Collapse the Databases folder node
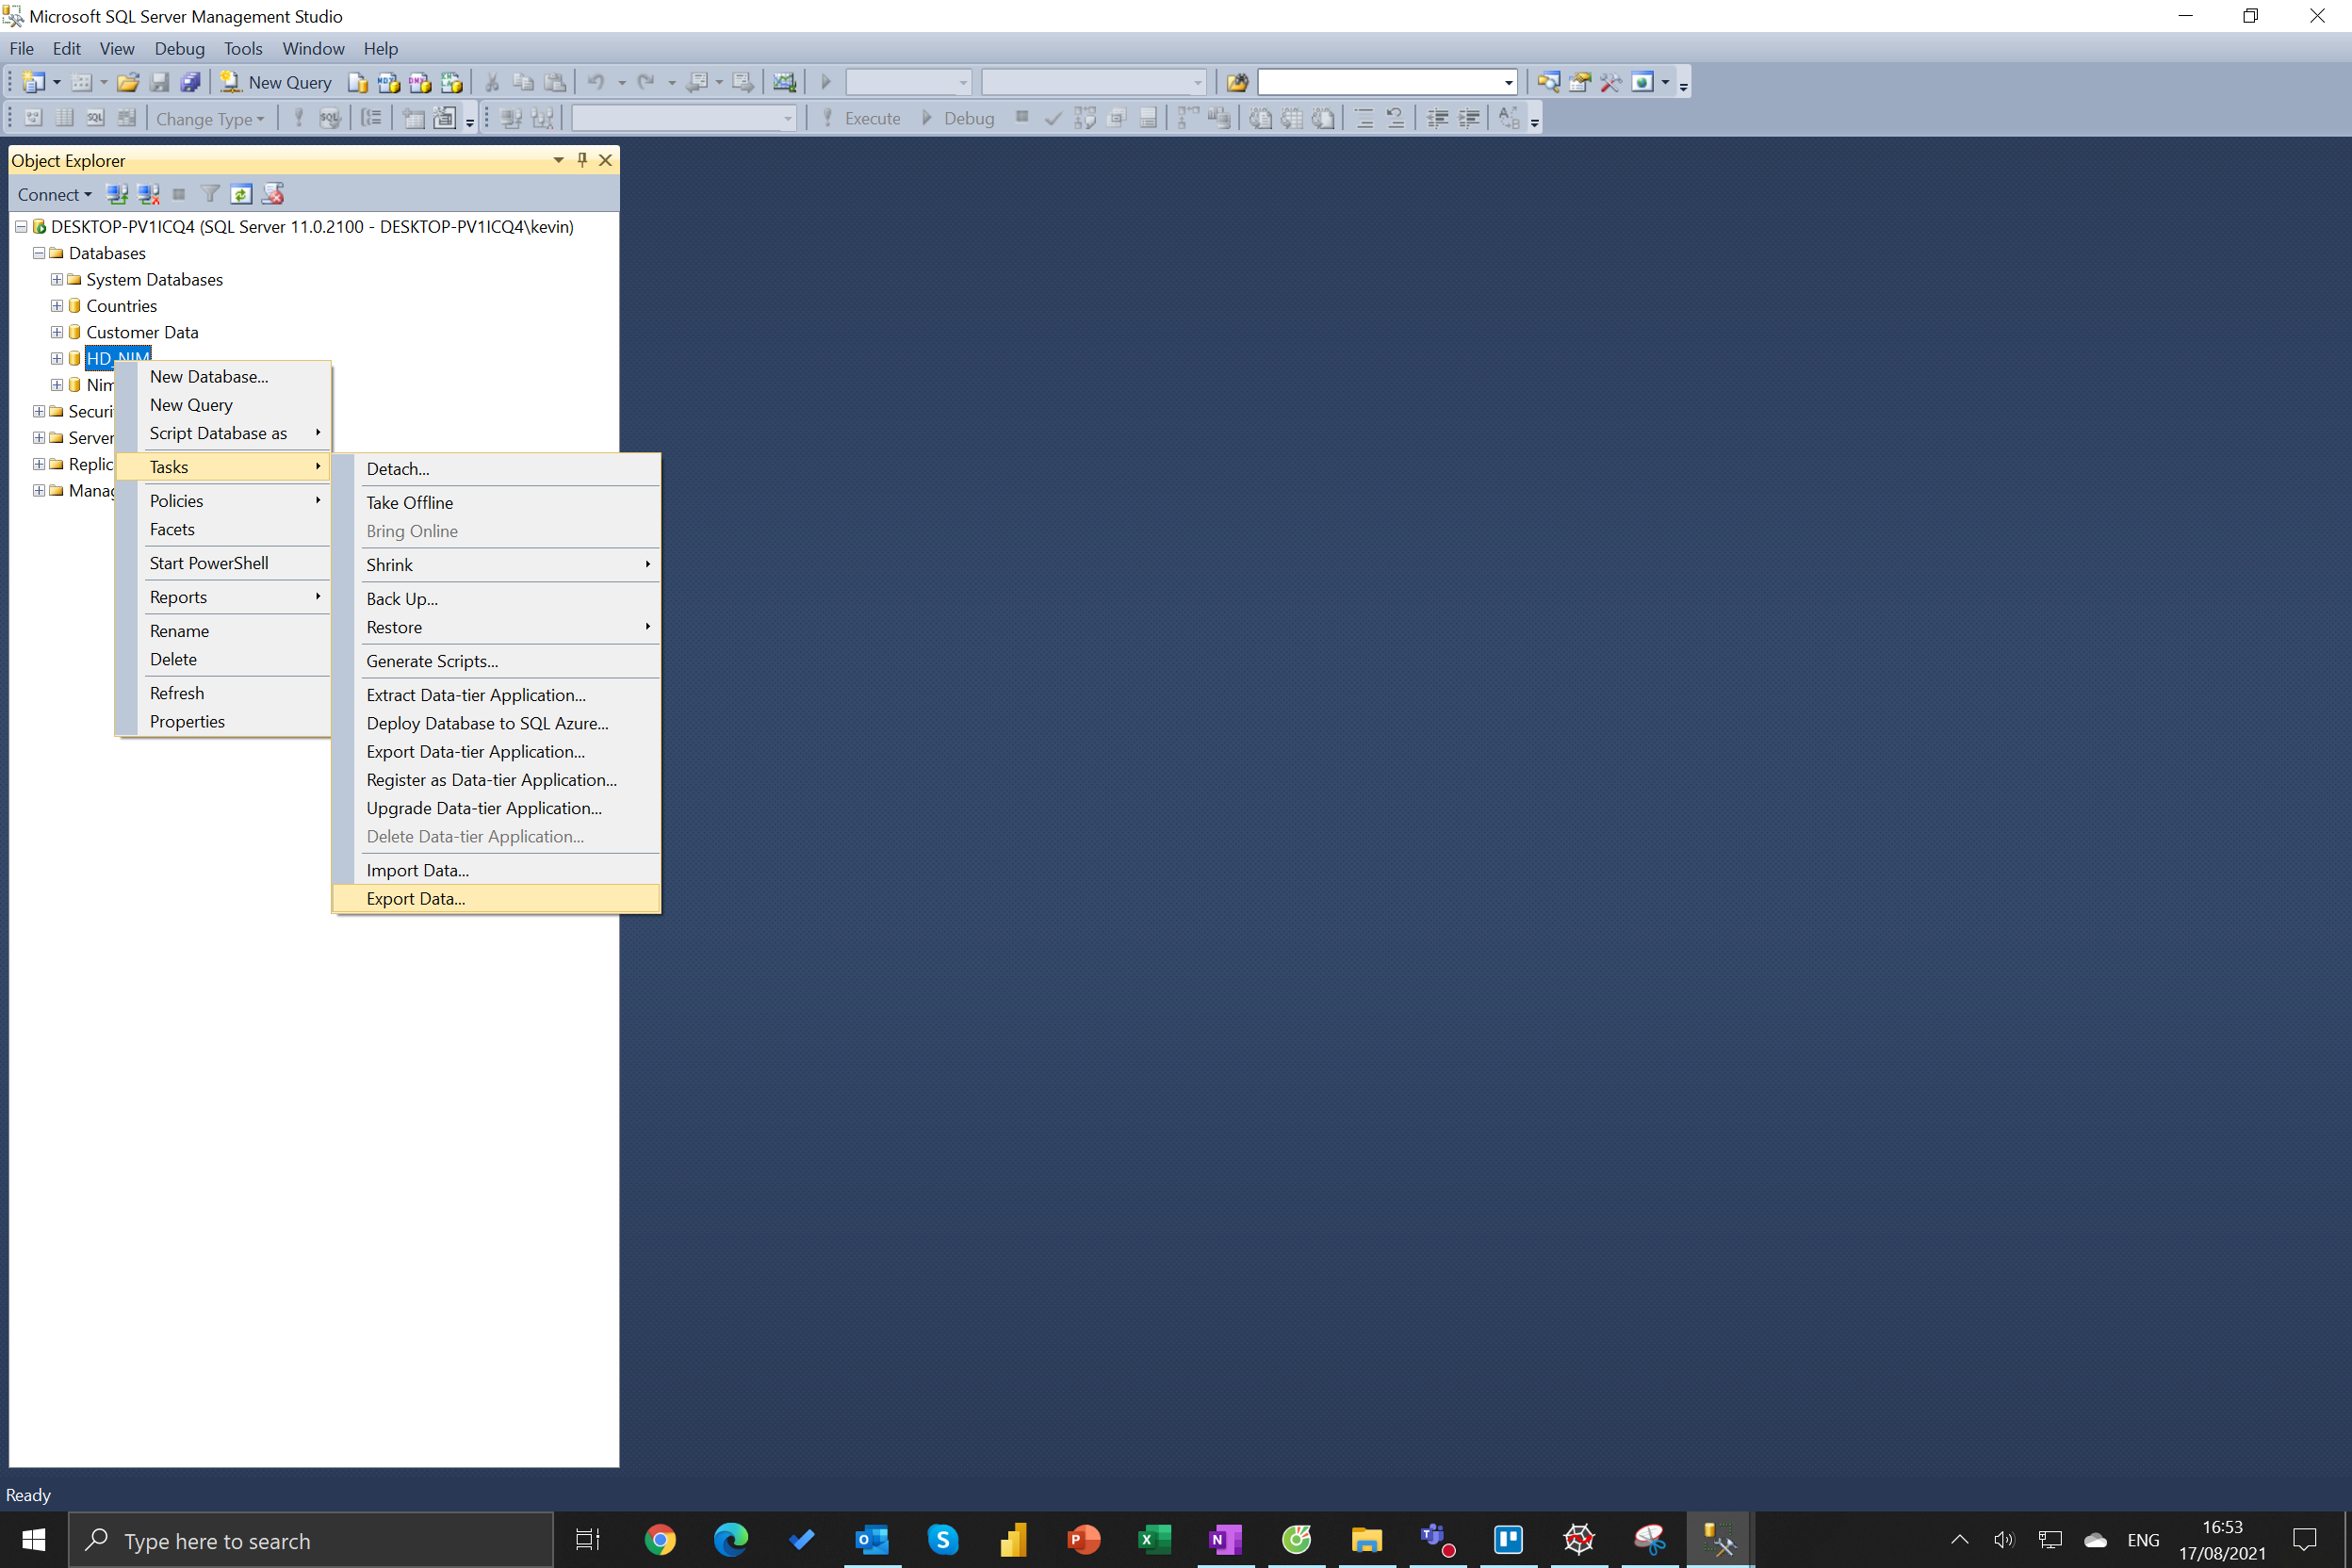This screenshot has height=1568, width=2352. (39, 253)
